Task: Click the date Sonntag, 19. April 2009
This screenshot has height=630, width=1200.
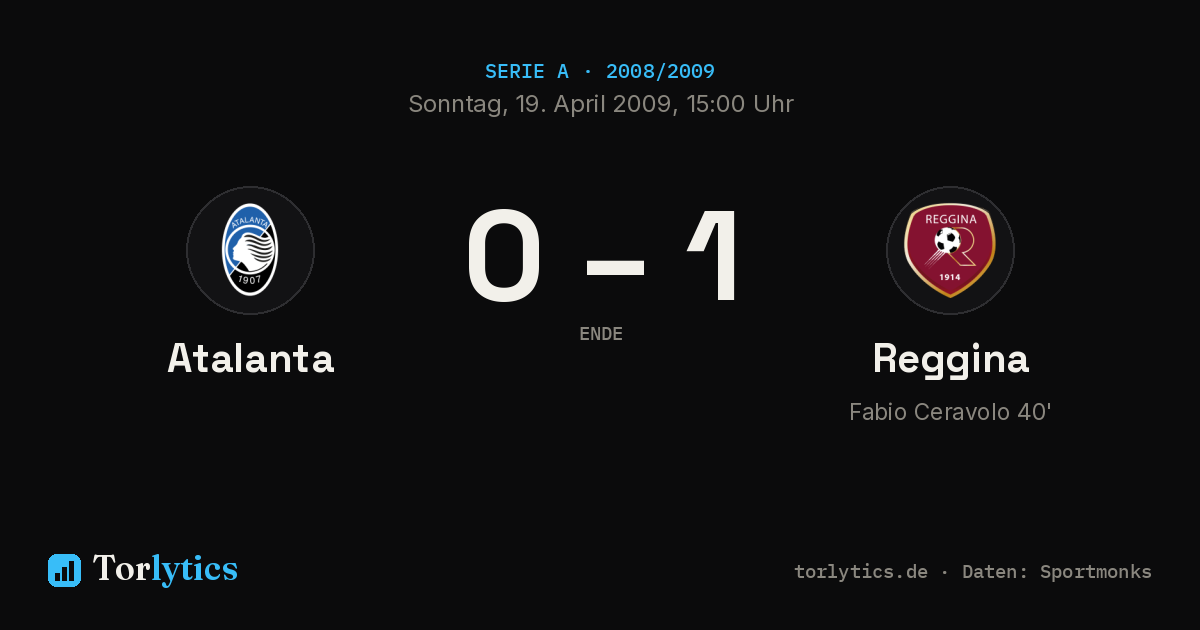Action: coord(539,104)
